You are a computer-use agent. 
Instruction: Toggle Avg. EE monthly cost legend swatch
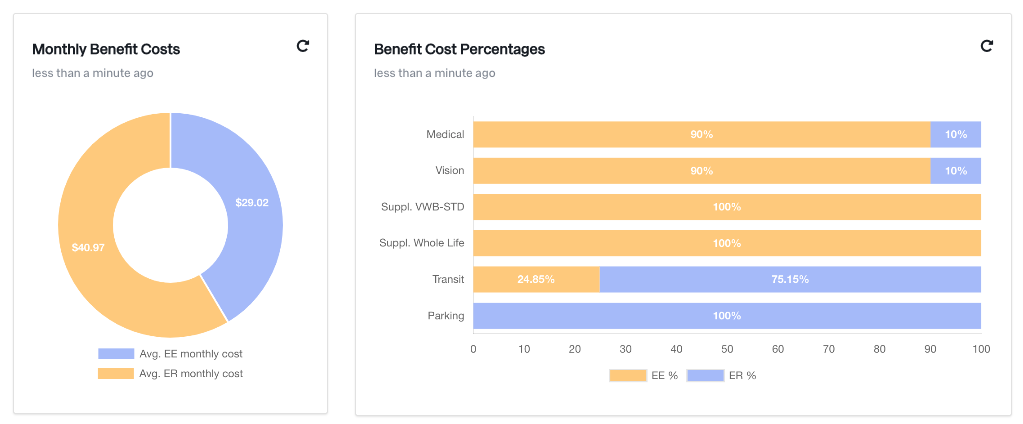tap(116, 354)
